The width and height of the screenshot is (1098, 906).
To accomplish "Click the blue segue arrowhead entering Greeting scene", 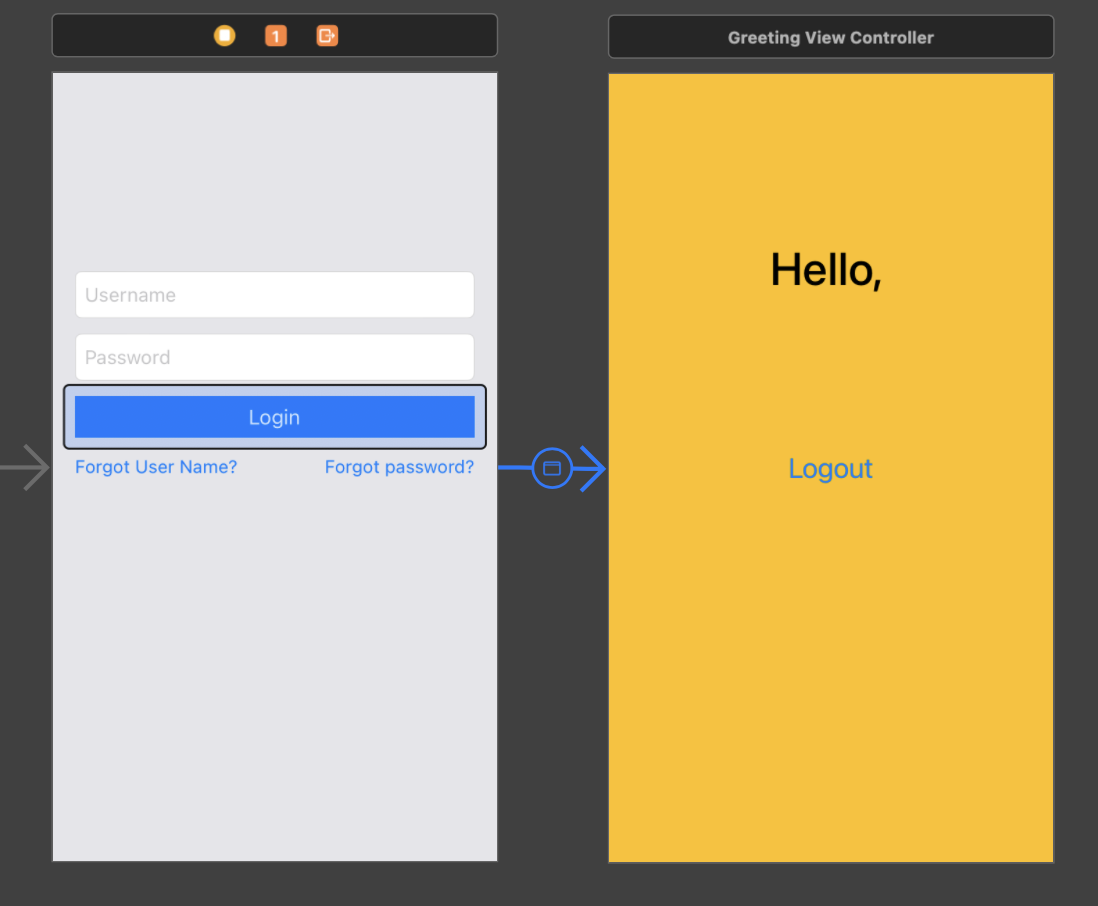I will pyautogui.click(x=597, y=468).
